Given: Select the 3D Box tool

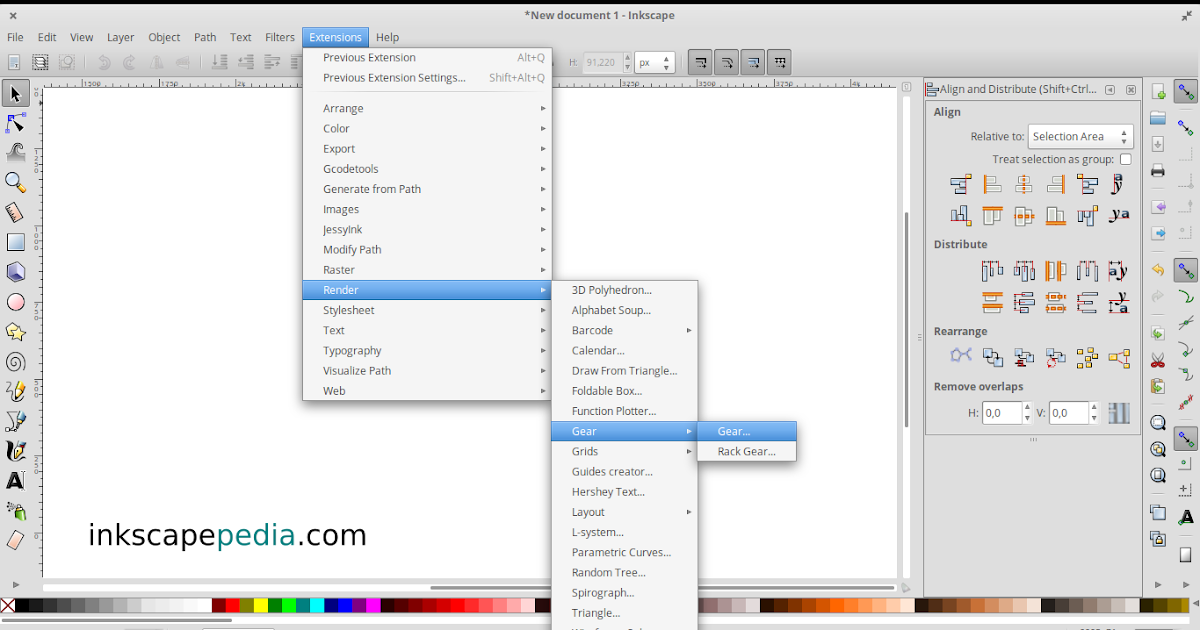Looking at the screenshot, I should [15, 272].
